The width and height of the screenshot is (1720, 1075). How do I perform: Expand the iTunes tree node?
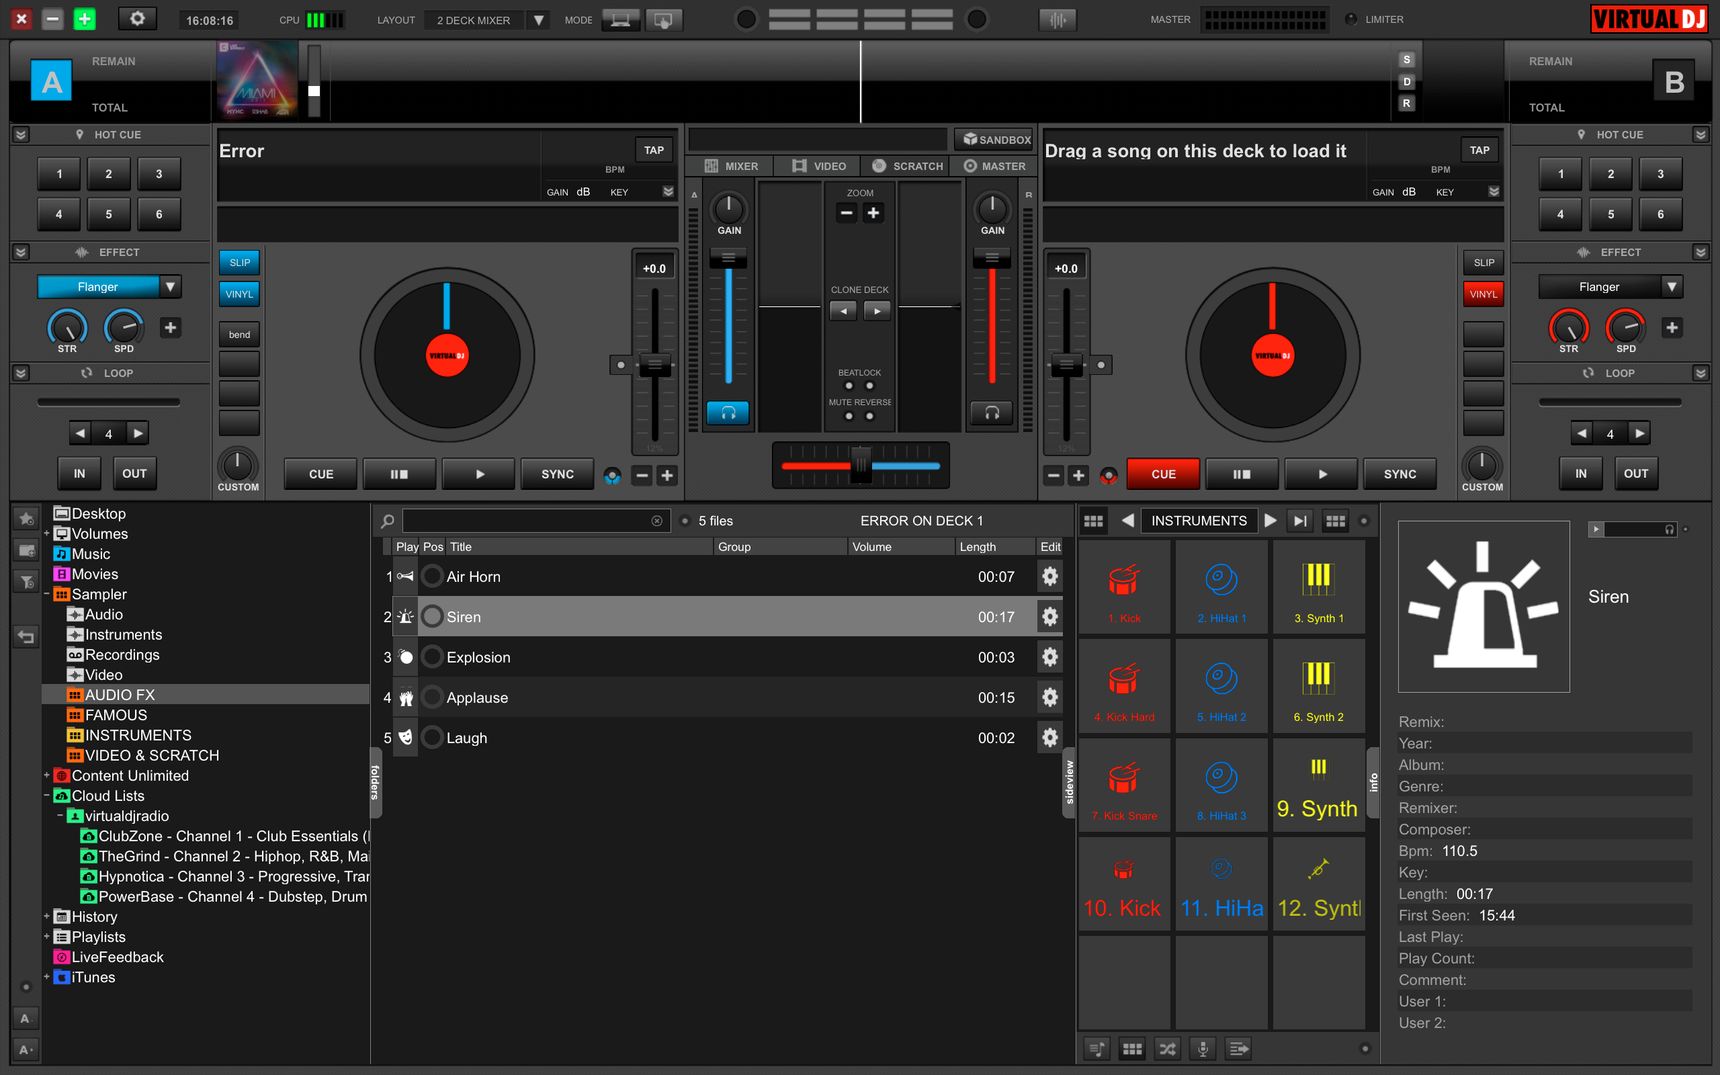[x=46, y=977]
